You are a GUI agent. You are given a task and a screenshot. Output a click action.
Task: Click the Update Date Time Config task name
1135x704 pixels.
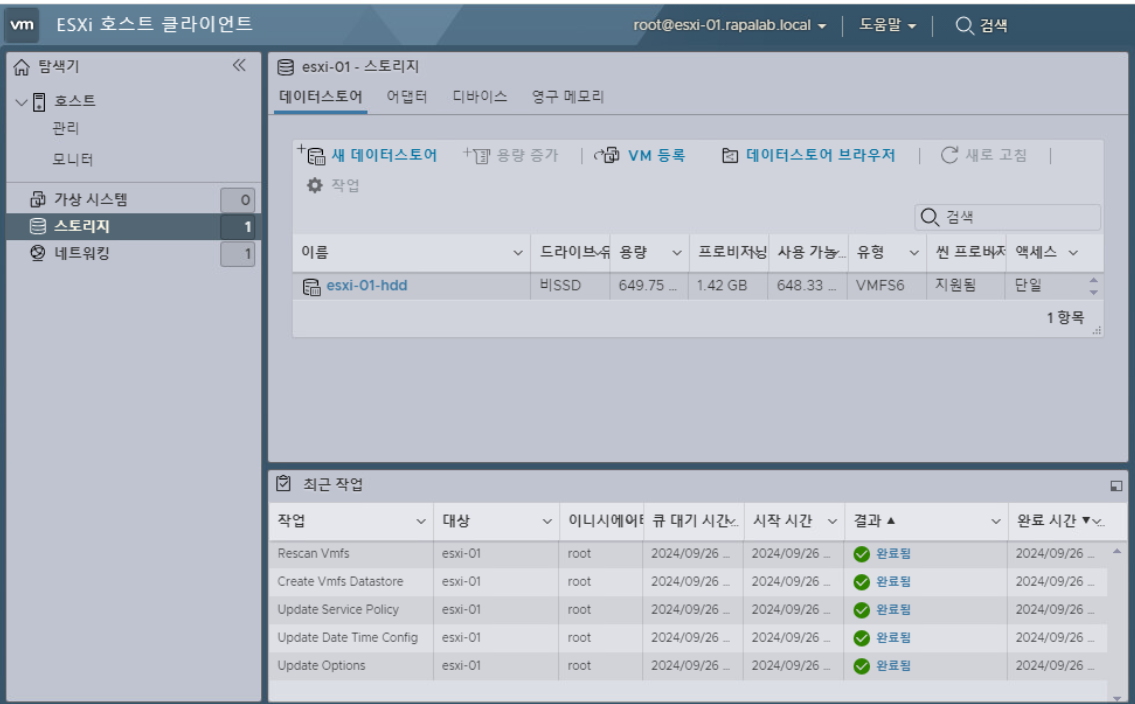pos(347,638)
